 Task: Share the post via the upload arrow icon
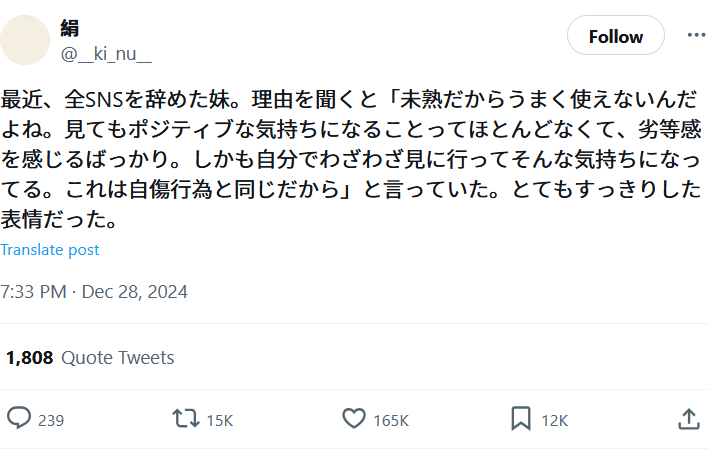click(688, 419)
